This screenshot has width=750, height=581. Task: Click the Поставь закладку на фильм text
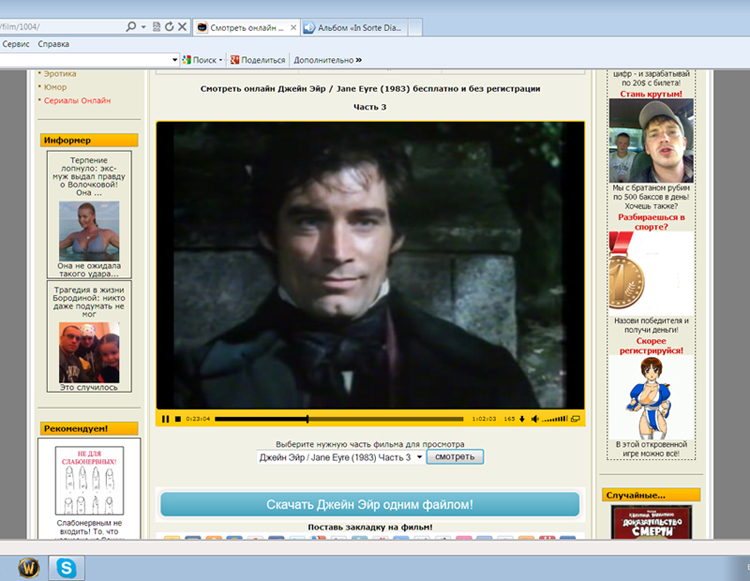(370, 527)
